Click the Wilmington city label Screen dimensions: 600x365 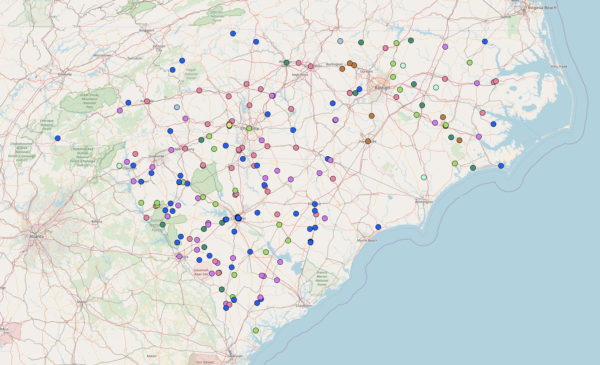click(x=424, y=201)
